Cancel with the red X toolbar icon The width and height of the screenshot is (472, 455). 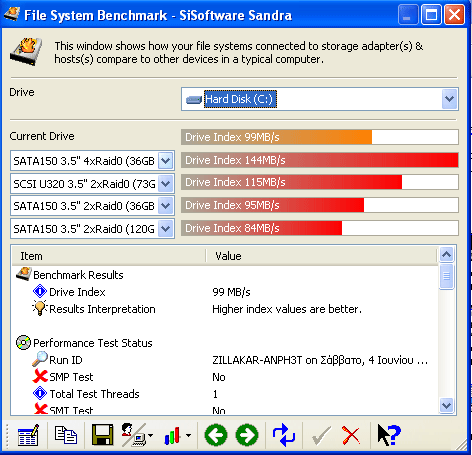click(351, 436)
